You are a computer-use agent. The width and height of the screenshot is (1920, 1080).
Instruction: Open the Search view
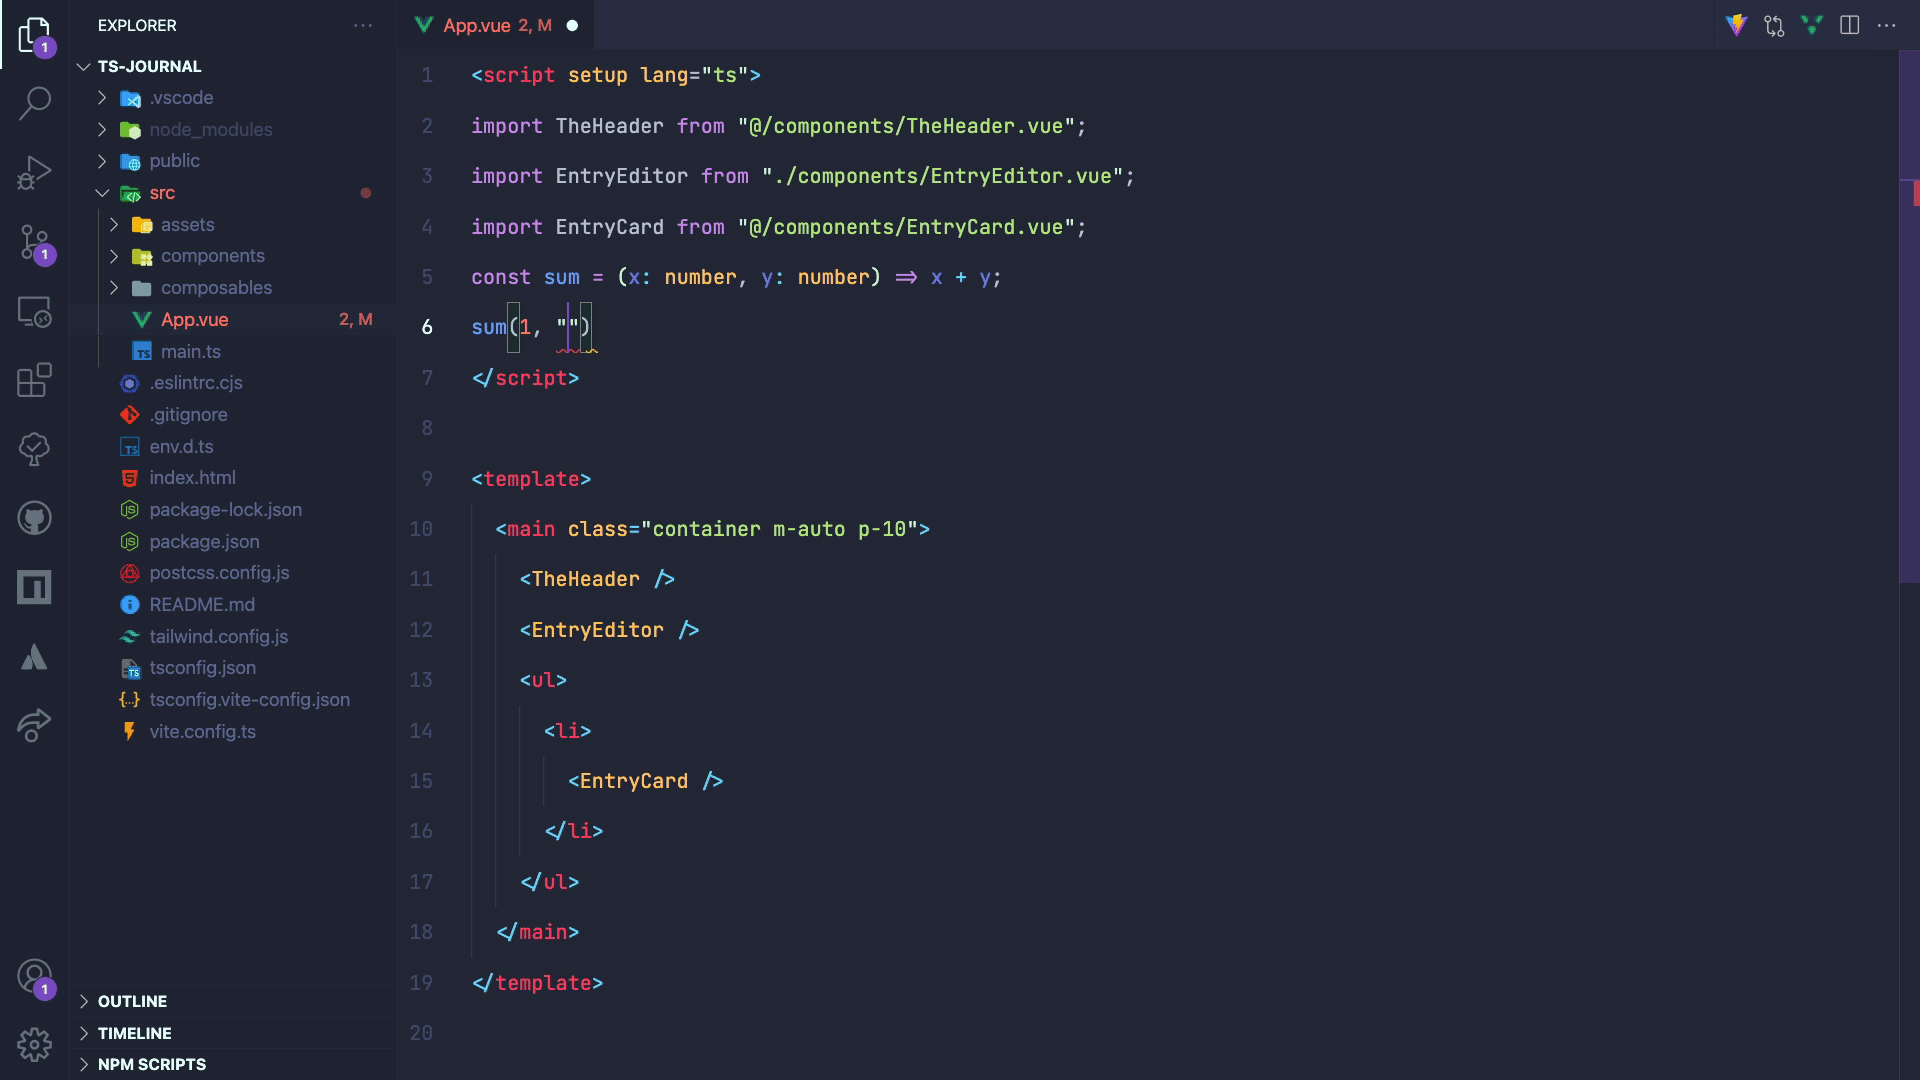(34, 103)
